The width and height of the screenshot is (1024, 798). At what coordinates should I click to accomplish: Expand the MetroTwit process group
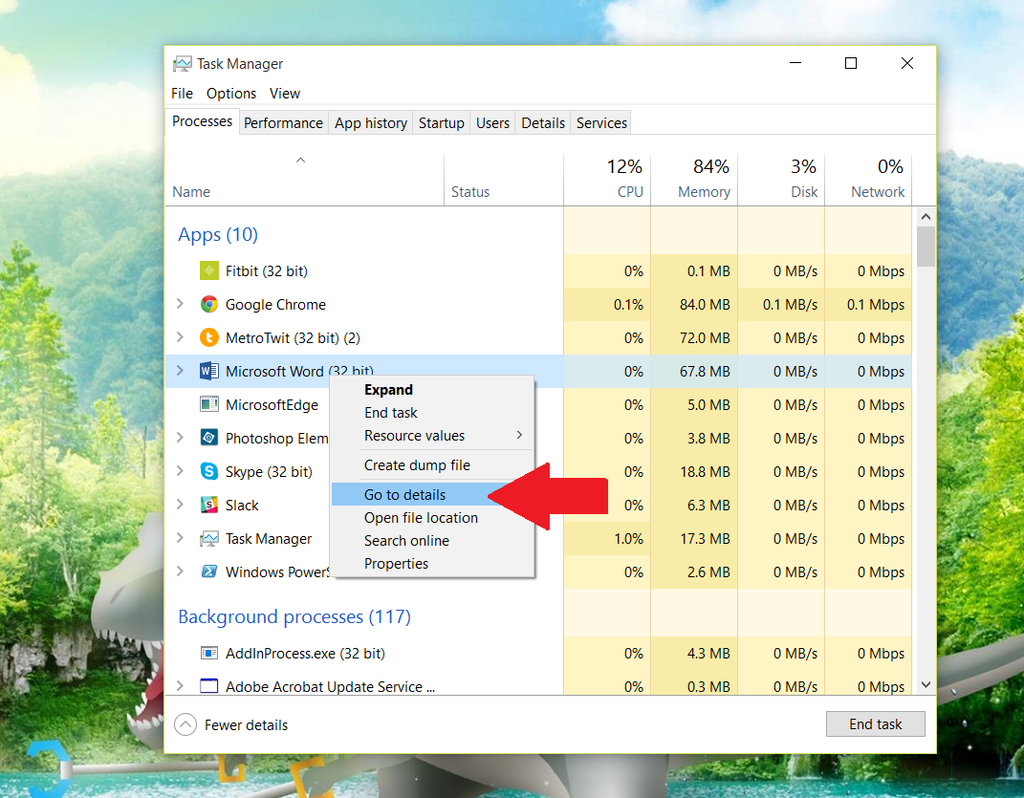(x=180, y=338)
